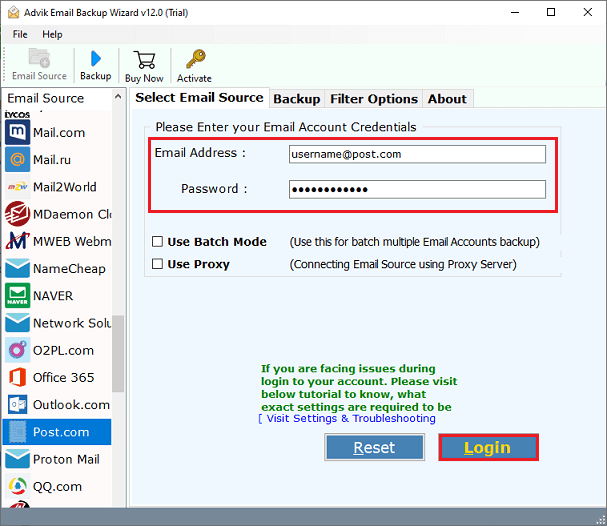Click the email source list scrollbar thumb
Screen dimensions: 607x526
[x=118, y=354]
